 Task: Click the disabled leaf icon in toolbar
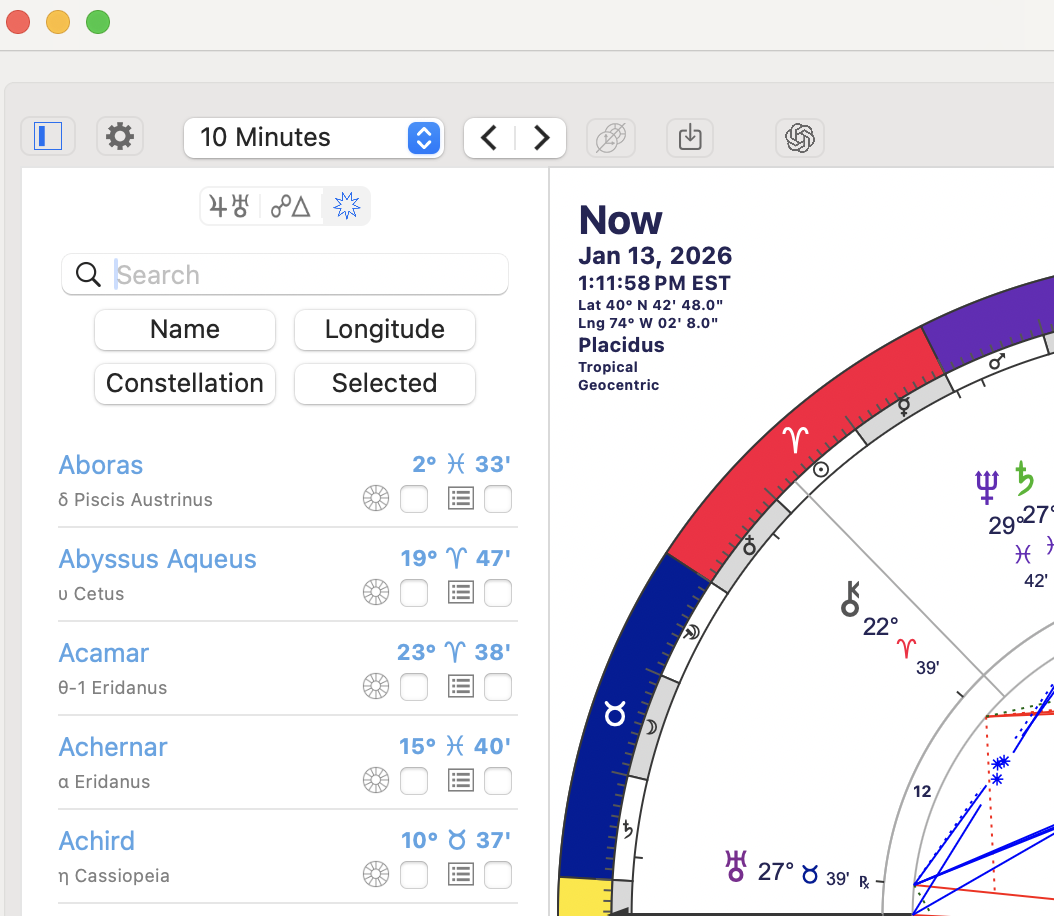click(x=610, y=137)
